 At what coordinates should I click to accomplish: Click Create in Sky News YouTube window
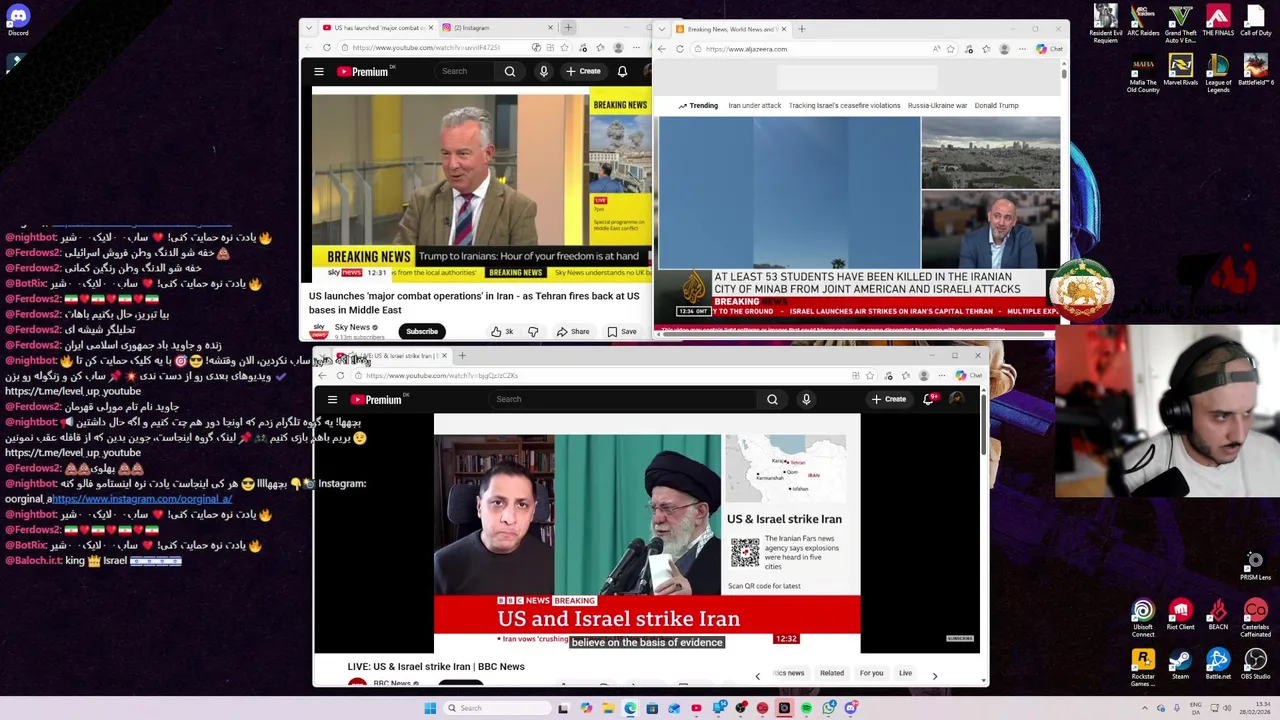click(583, 71)
